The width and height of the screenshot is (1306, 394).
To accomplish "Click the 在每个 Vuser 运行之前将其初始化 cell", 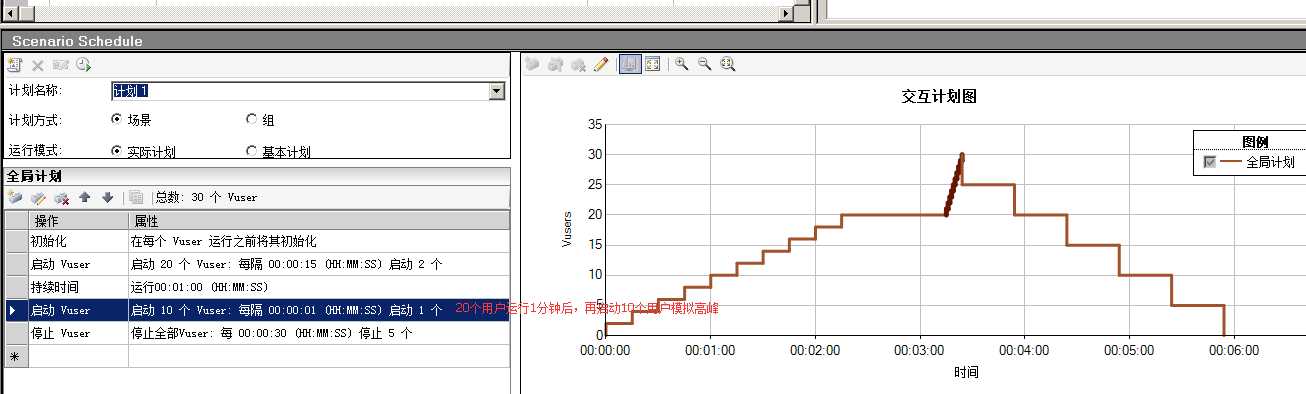I will [x=319, y=241].
